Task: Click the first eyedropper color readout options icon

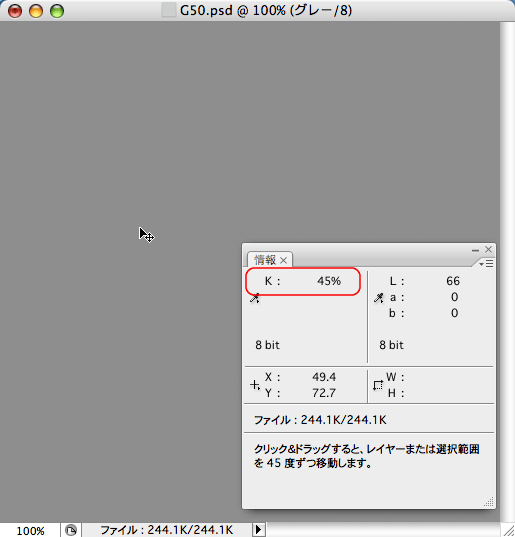Action: 254,298
